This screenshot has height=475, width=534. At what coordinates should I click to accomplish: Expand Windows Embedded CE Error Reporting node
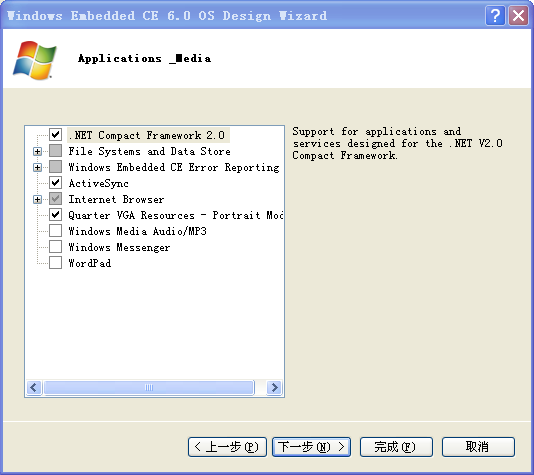point(37,167)
